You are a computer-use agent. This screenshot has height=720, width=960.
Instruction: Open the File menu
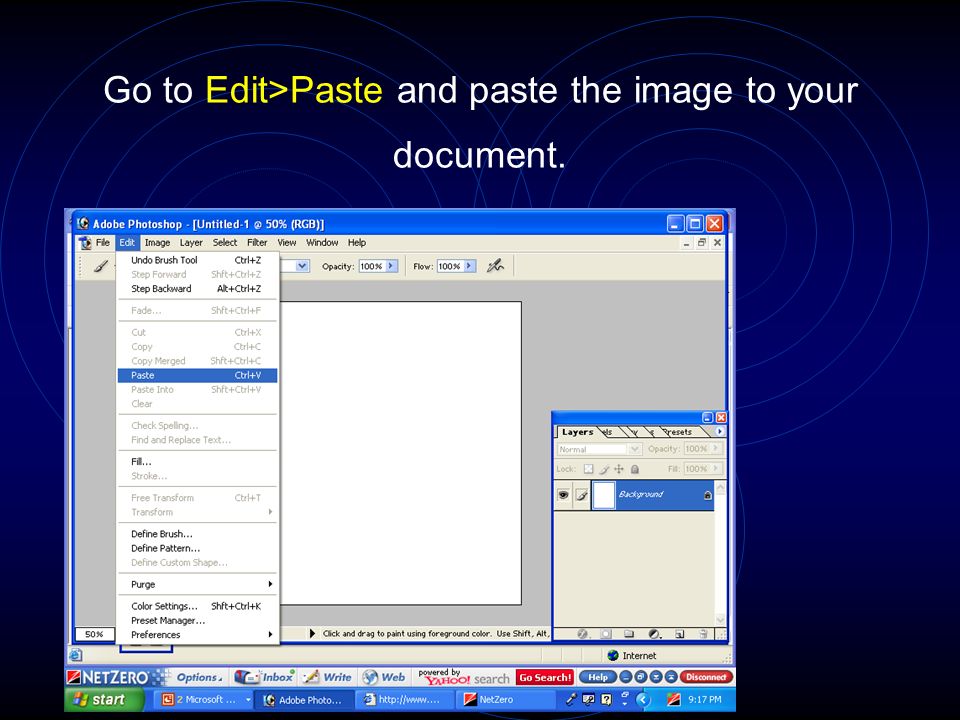pyautogui.click(x=102, y=242)
